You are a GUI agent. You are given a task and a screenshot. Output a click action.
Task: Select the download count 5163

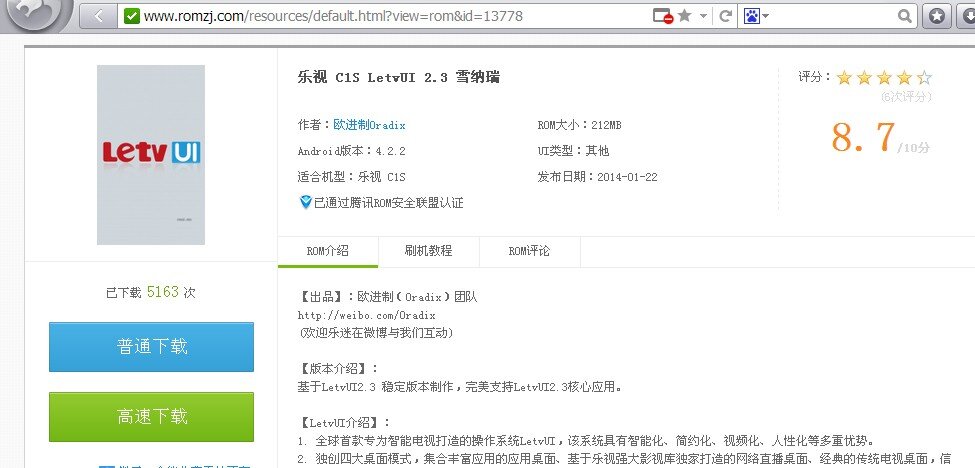tap(163, 291)
